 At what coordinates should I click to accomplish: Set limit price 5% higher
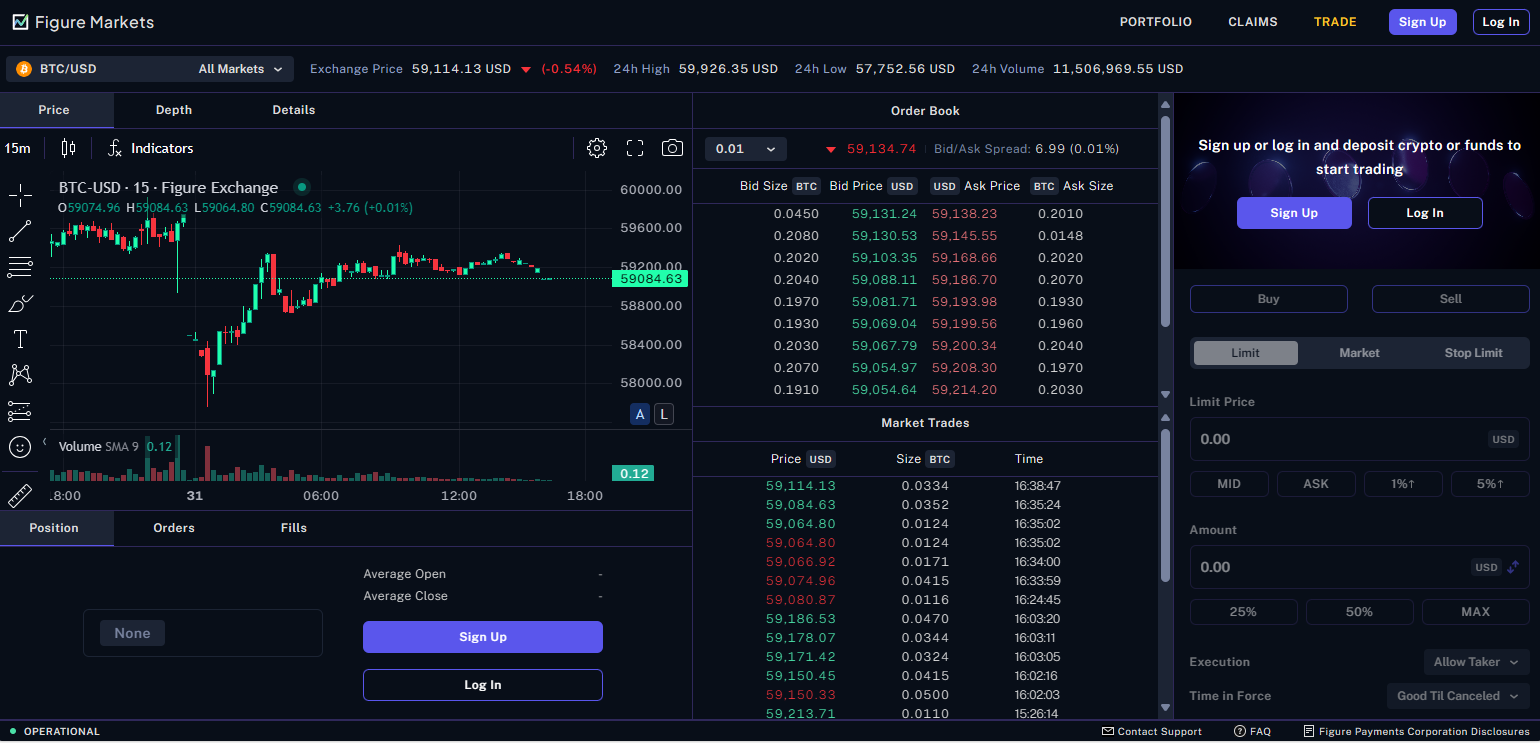(x=1490, y=484)
